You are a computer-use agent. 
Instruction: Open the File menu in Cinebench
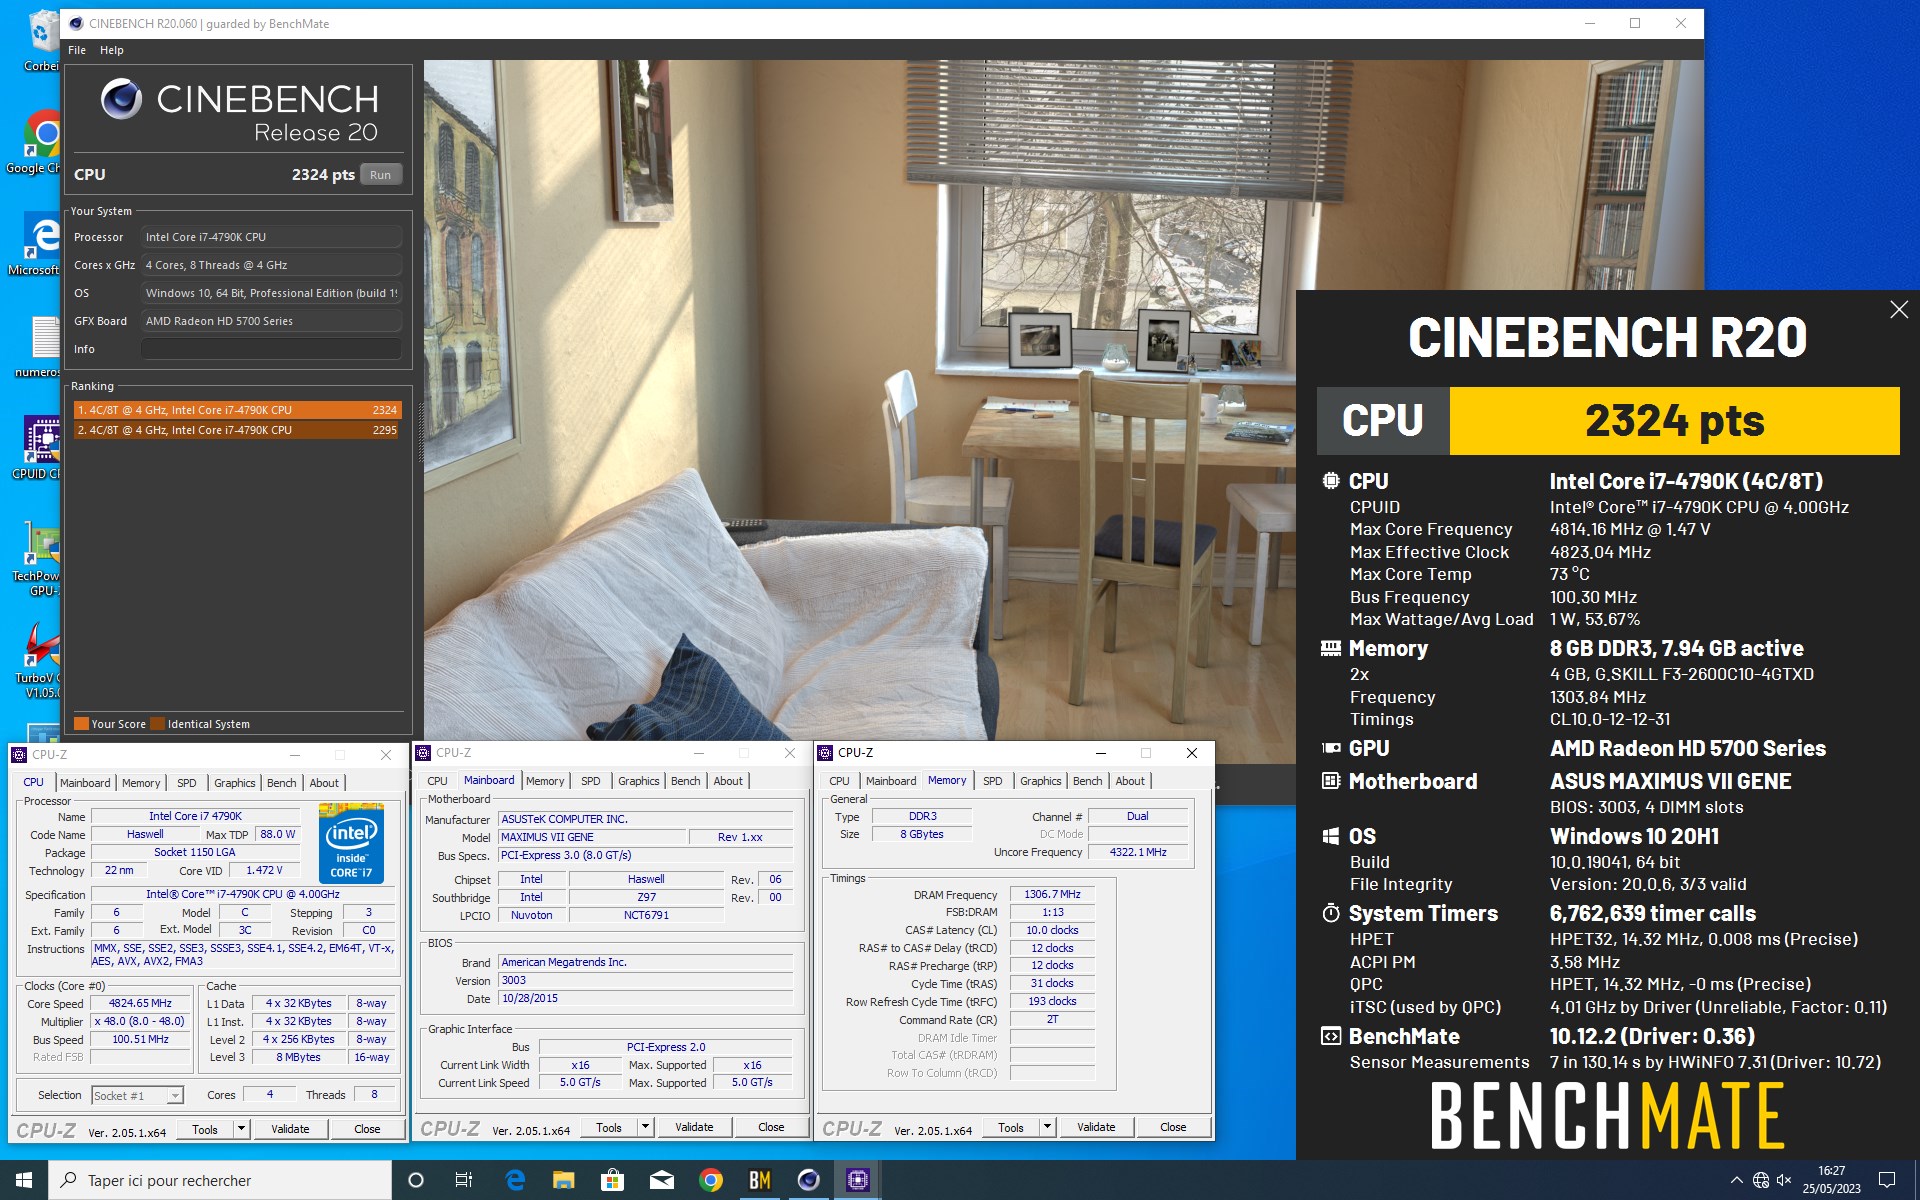(77, 50)
